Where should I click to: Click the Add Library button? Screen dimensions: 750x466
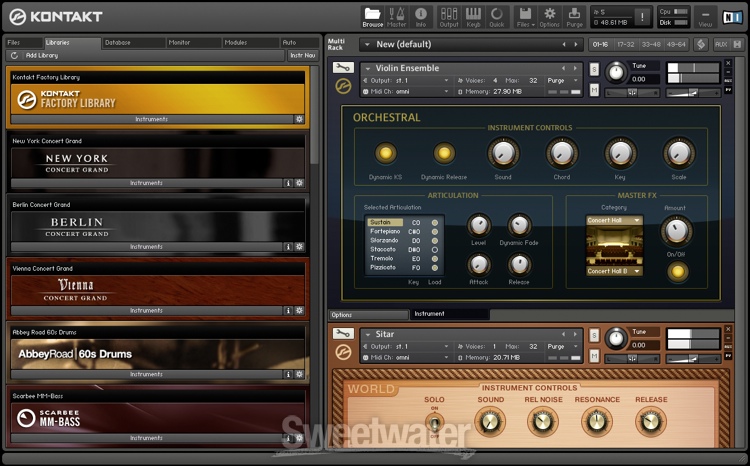42,55
